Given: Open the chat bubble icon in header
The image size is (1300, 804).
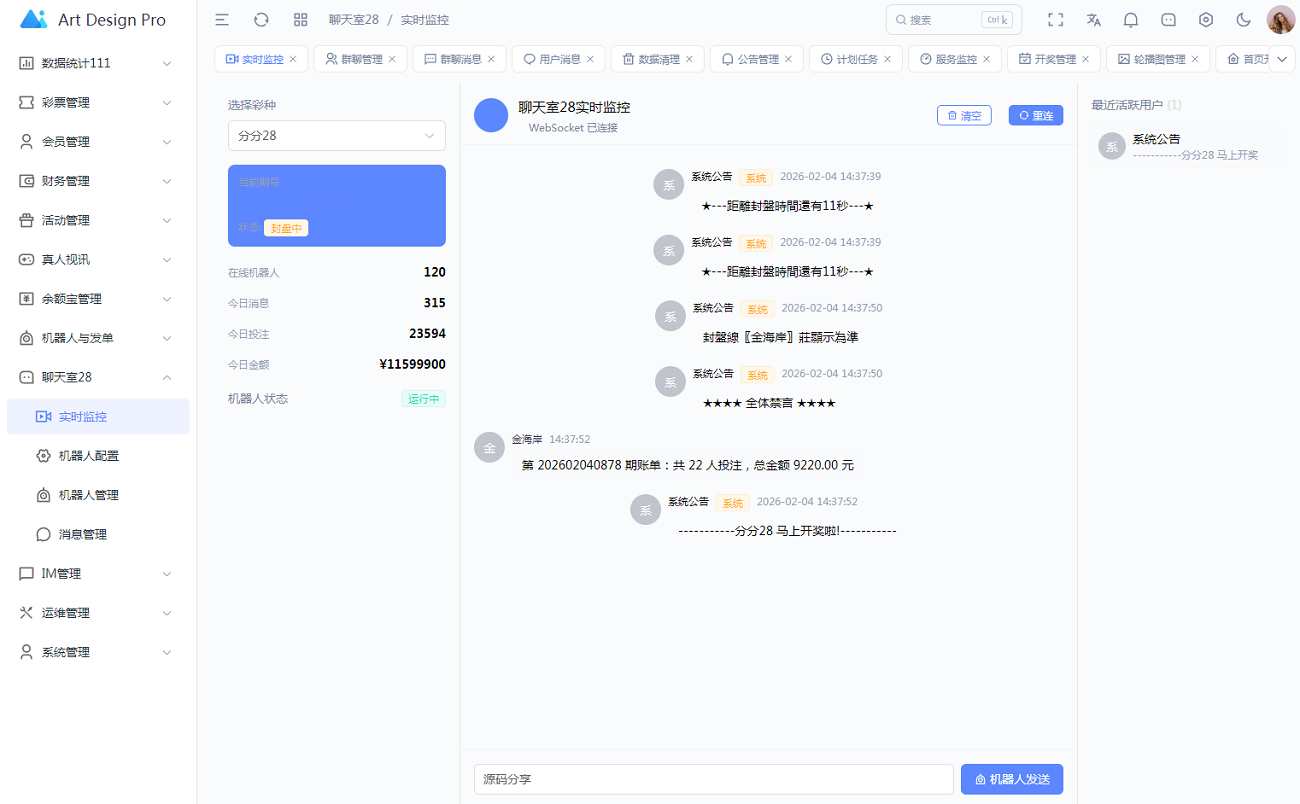Looking at the screenshot, I should (x=1168, y=20).
